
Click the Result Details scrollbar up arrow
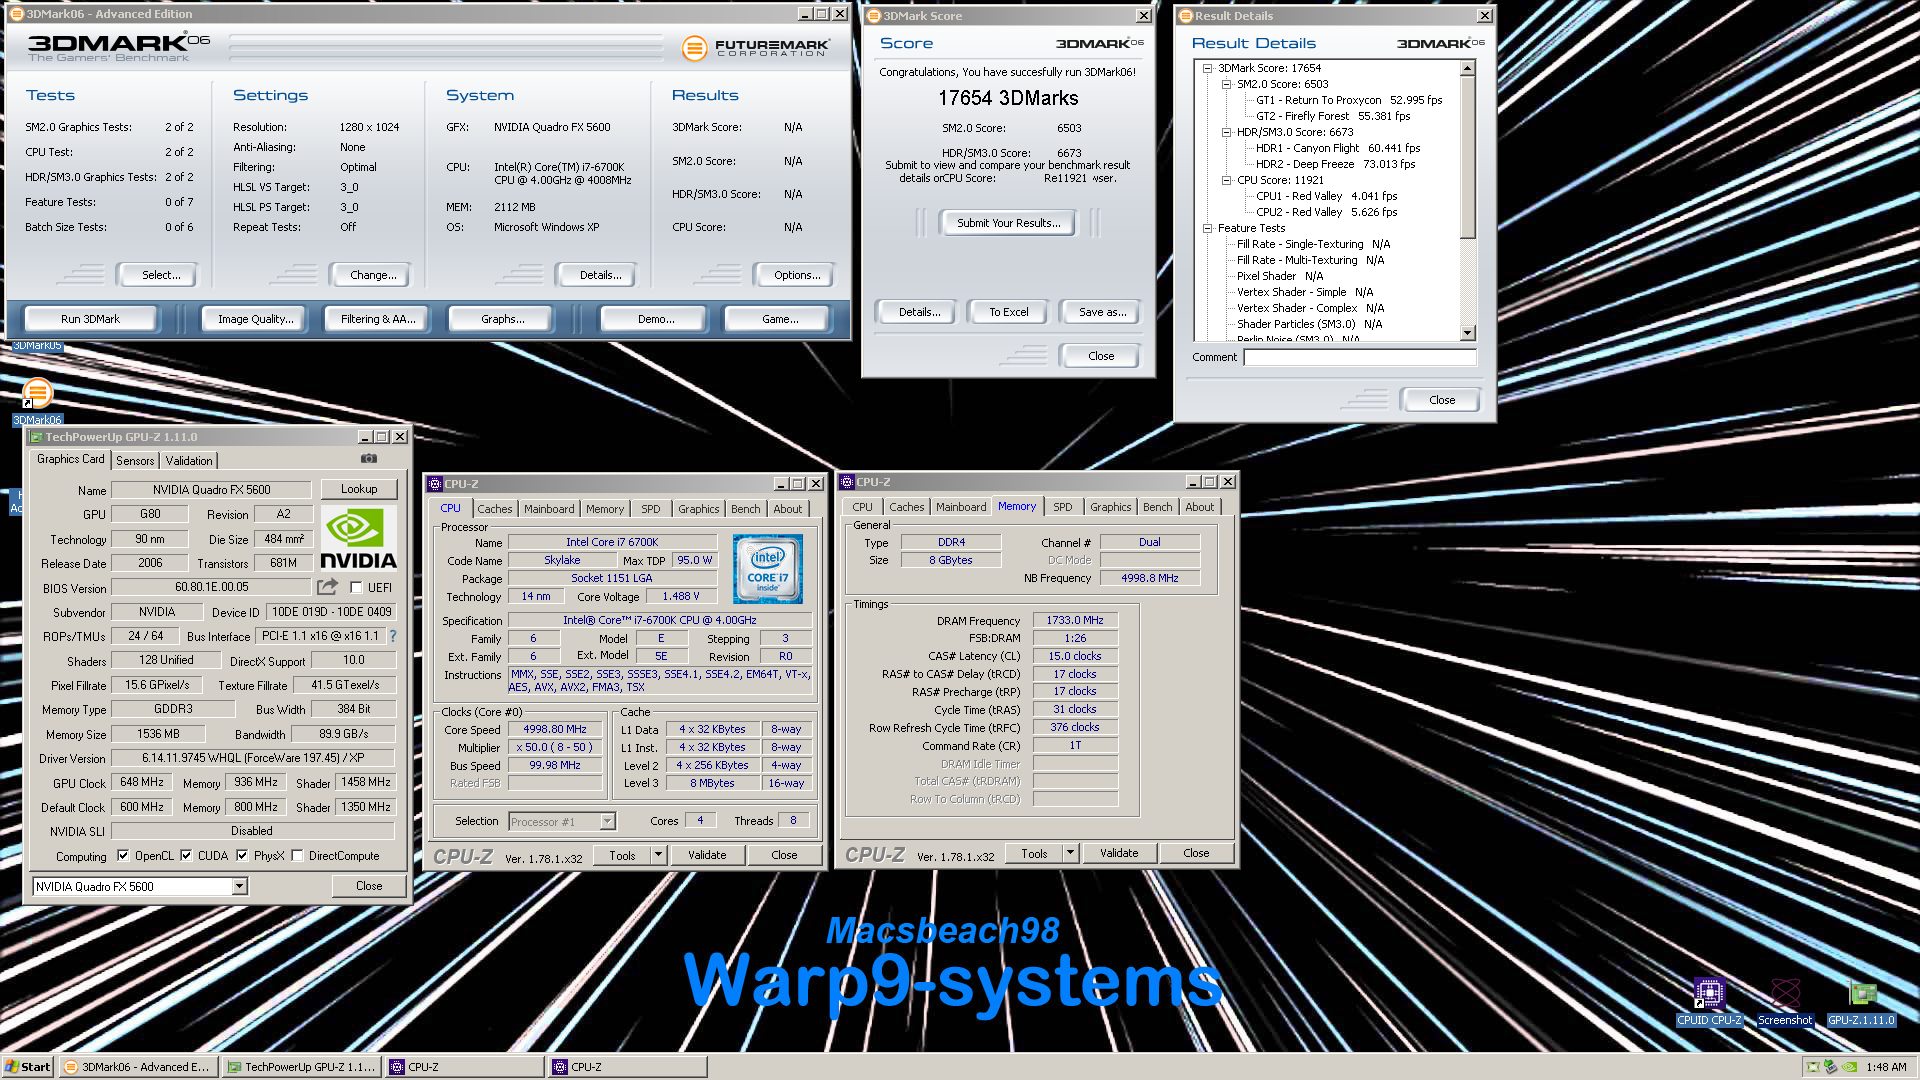pyautogui.click(x=1467, y=69)
